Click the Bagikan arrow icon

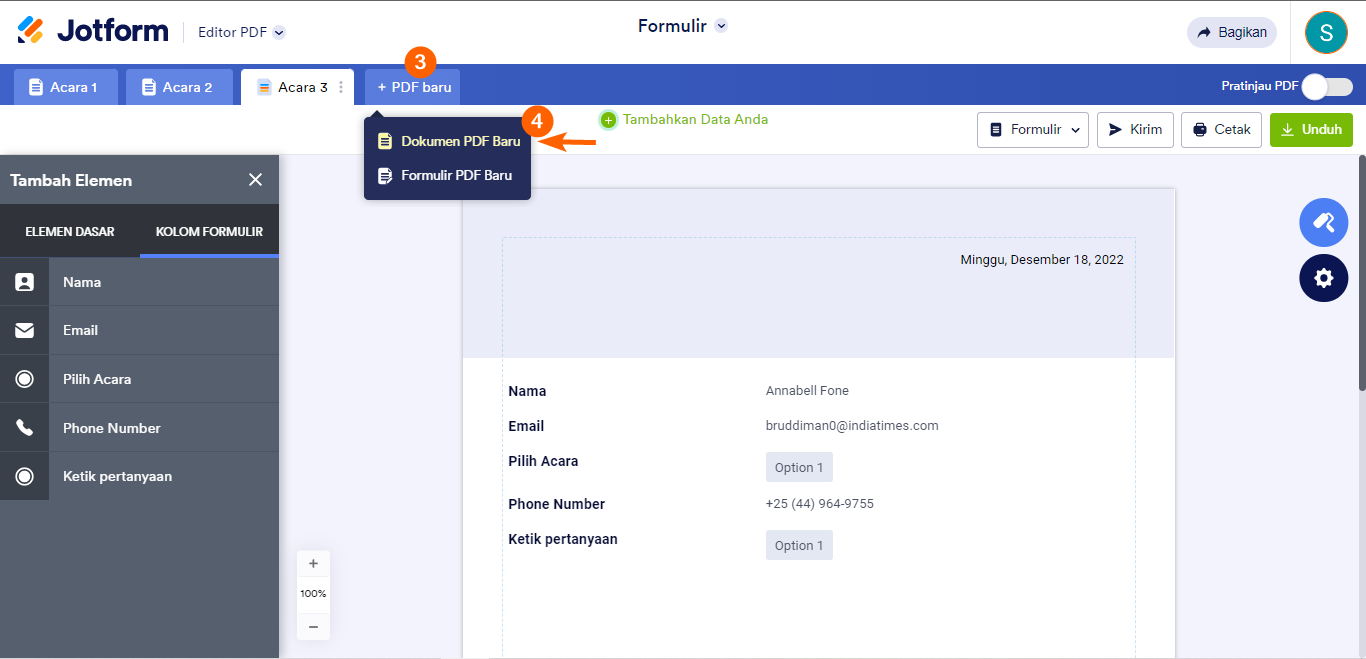(1204, 32)
